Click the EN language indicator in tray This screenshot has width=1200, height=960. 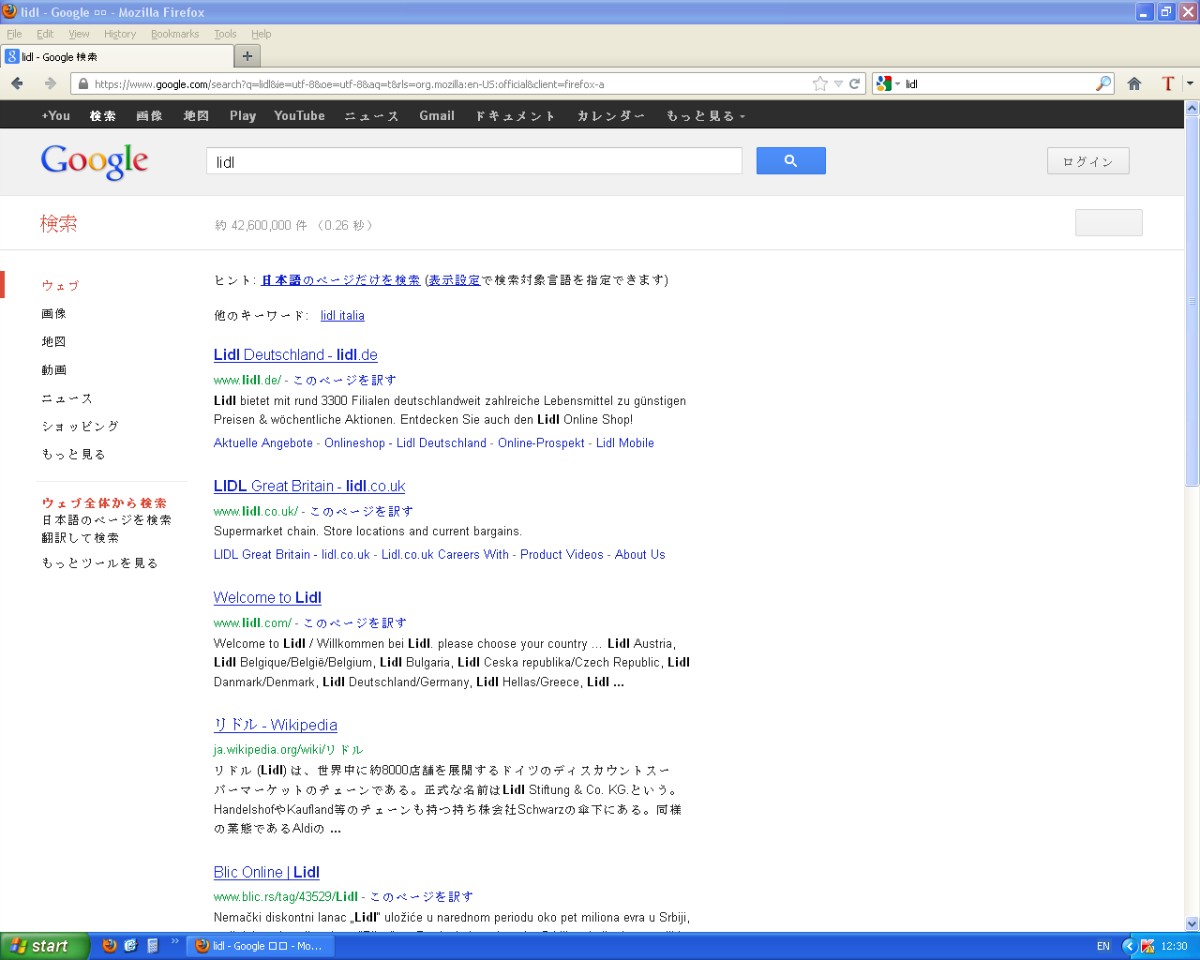[x=1103, y=946]
